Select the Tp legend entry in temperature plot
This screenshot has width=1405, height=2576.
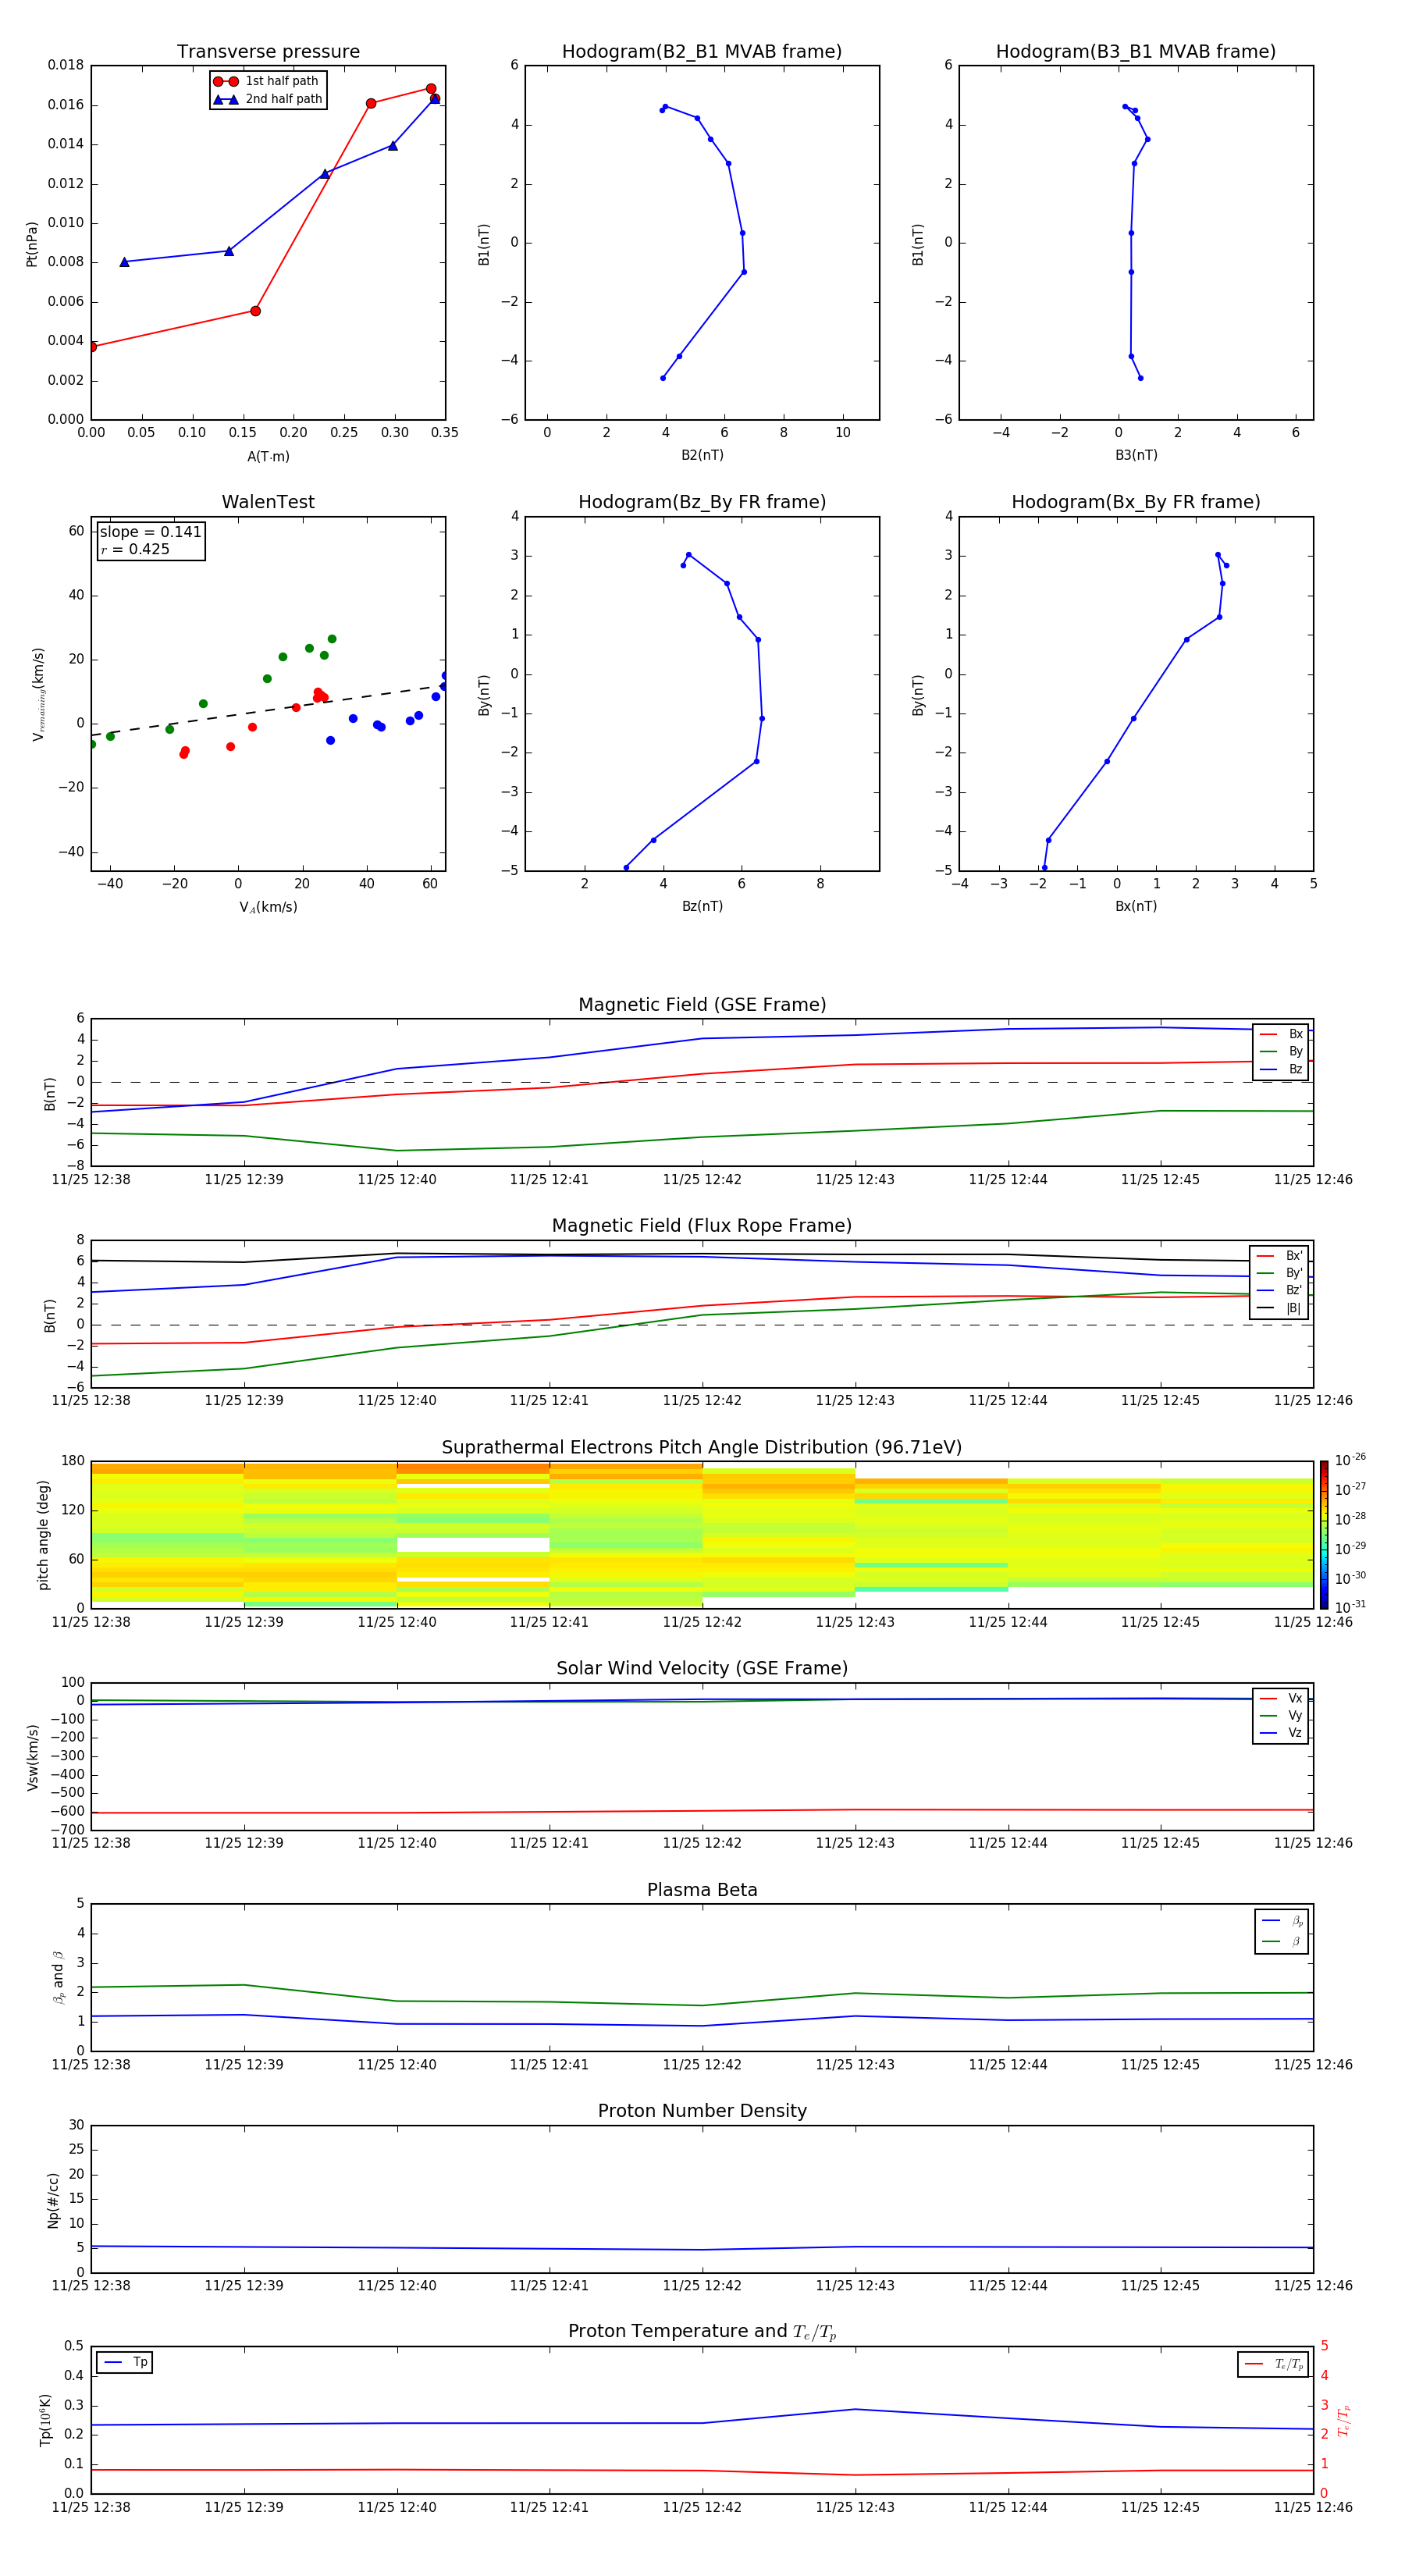pos(125,2362)
